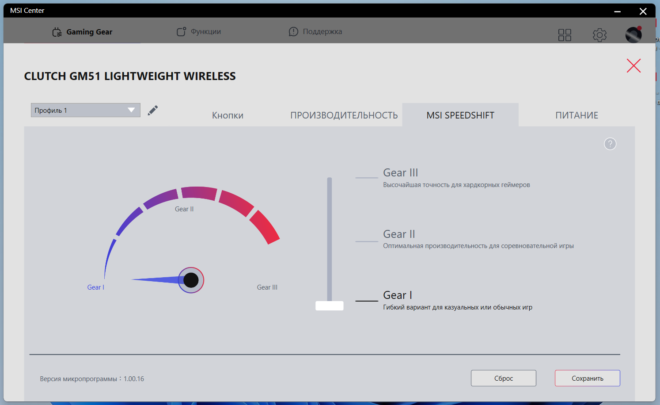Image resolution: width=660 pixels, height=405 pixels.
Task: Select the MSI SPEEDSHIFT tab
Action: coord(460,115)
